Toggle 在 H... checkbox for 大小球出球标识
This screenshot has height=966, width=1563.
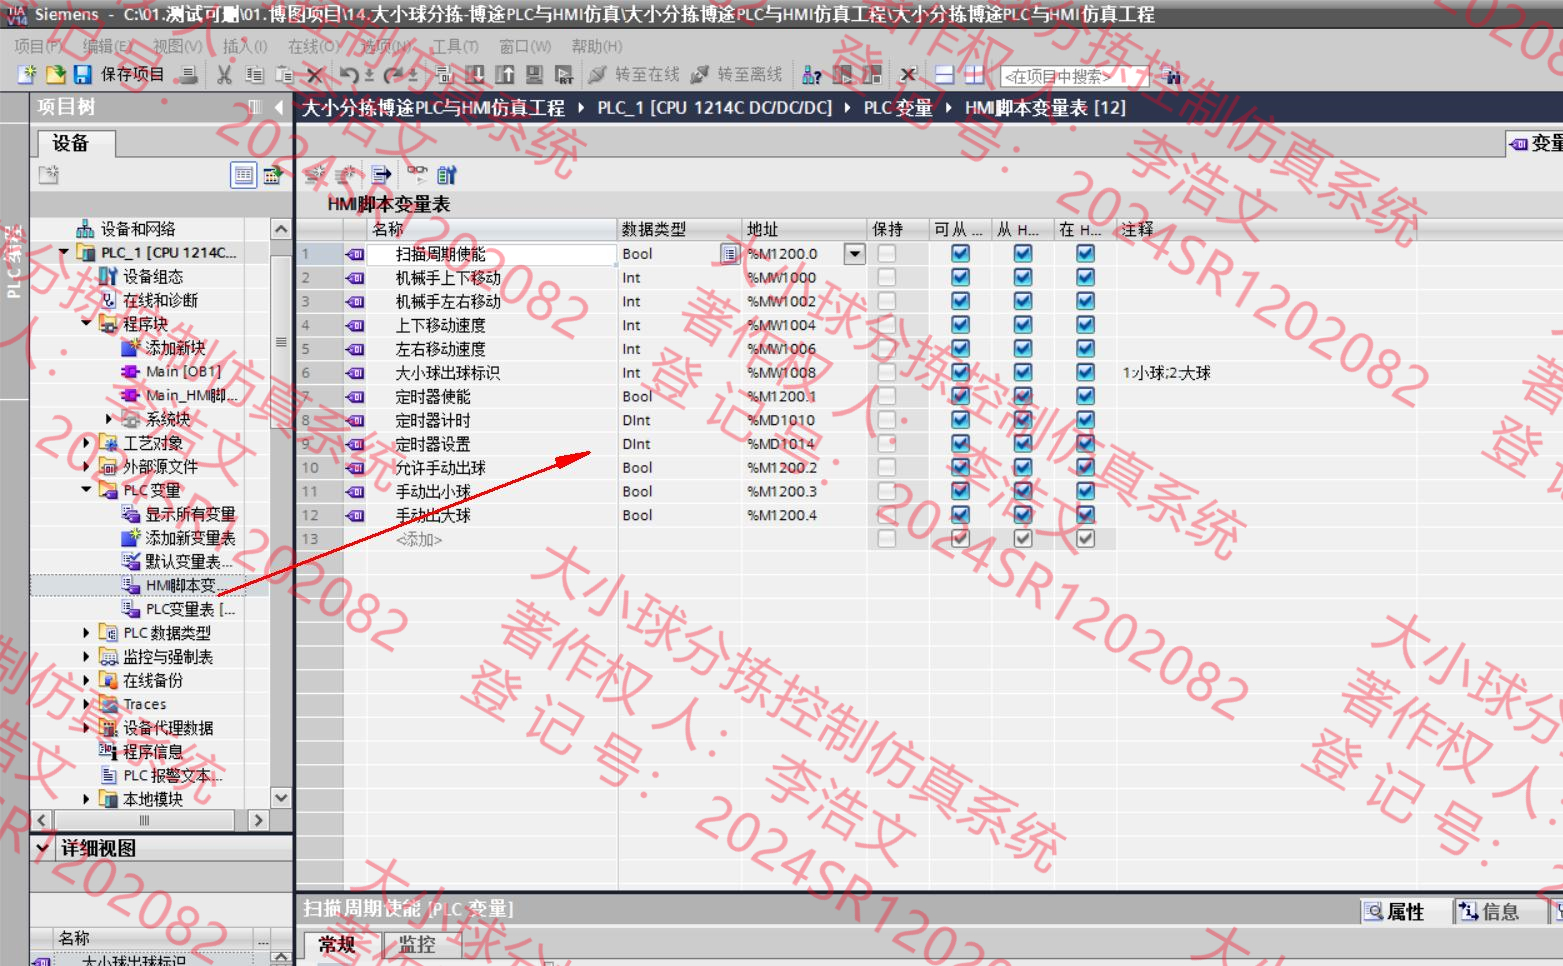coord(1085,372)
